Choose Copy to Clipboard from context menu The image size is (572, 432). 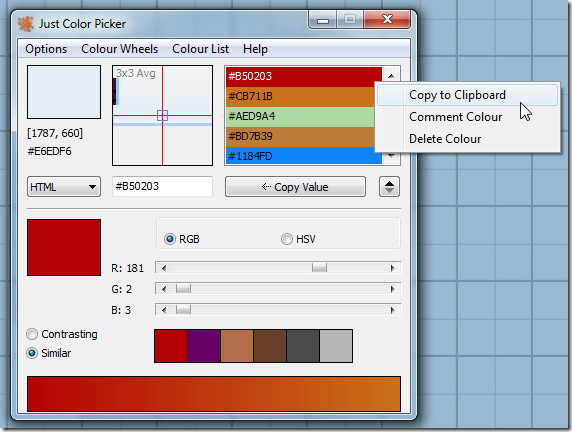click(467, 95)
